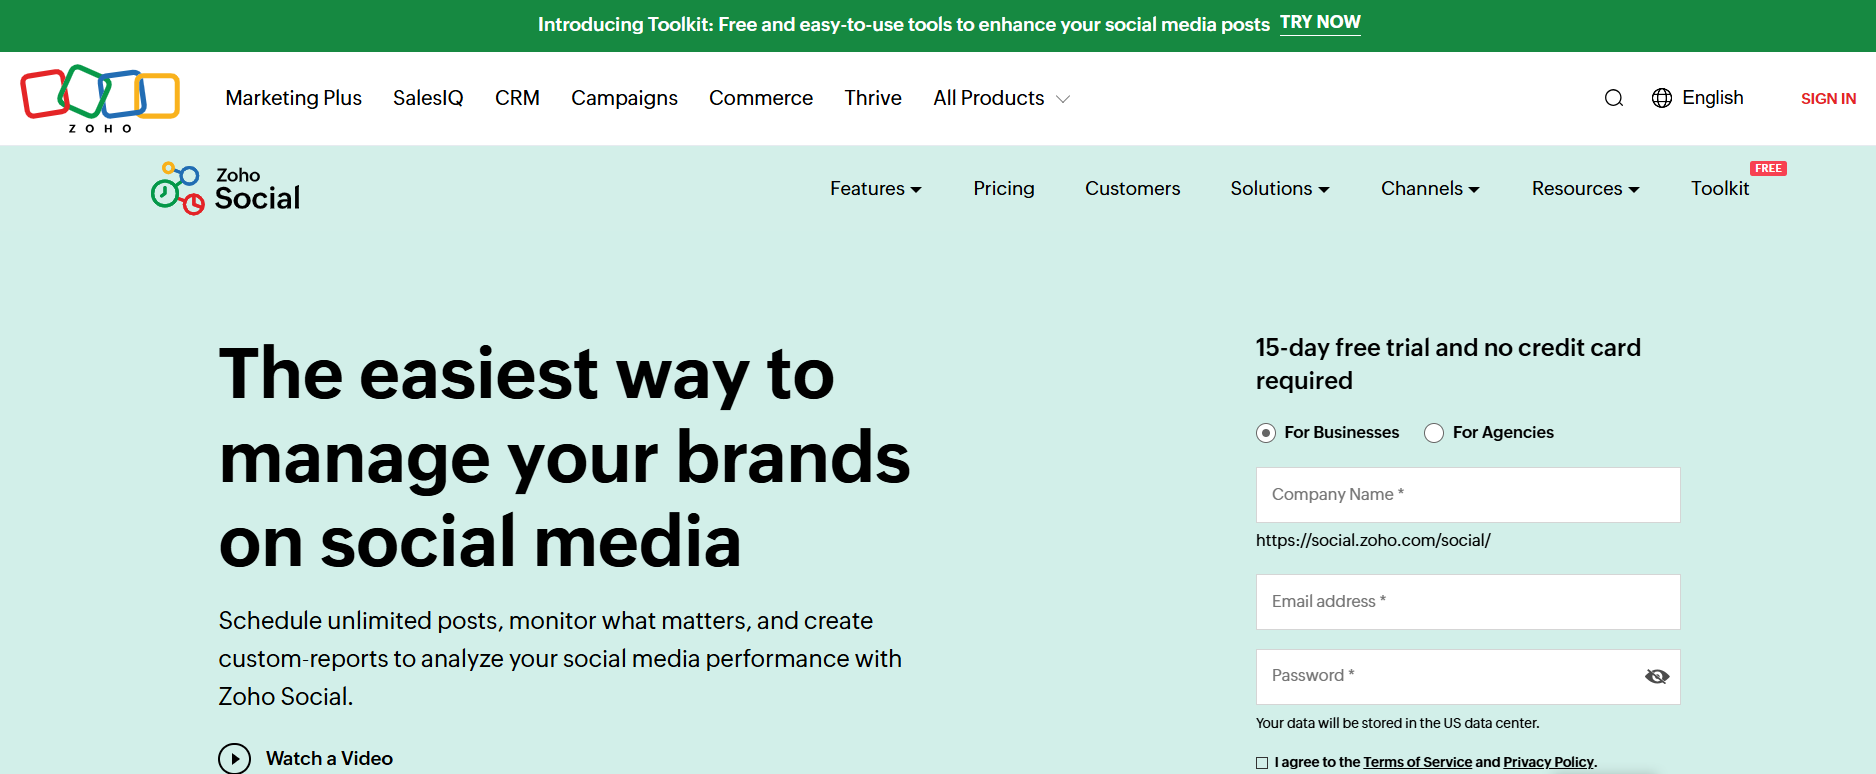The image size is (1876, 774).
Task: Click TRY NOW in the banner
Action: (1320, 23)
